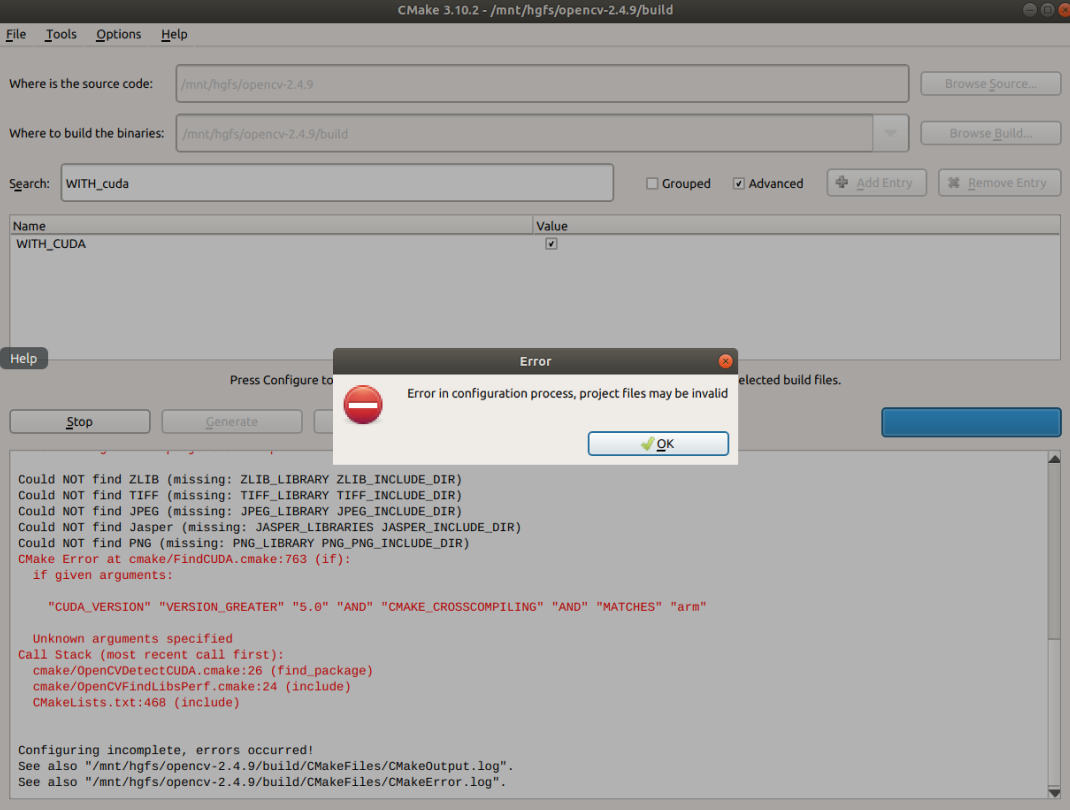Click the Add Entry button

[x=877, y=183]
